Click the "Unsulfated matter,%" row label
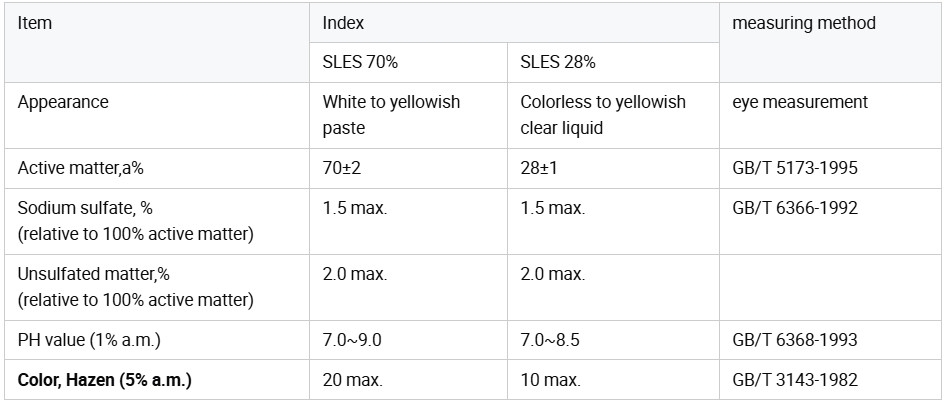Image resolution: width=947 pixels, height=404 pixels. [94, 274]
